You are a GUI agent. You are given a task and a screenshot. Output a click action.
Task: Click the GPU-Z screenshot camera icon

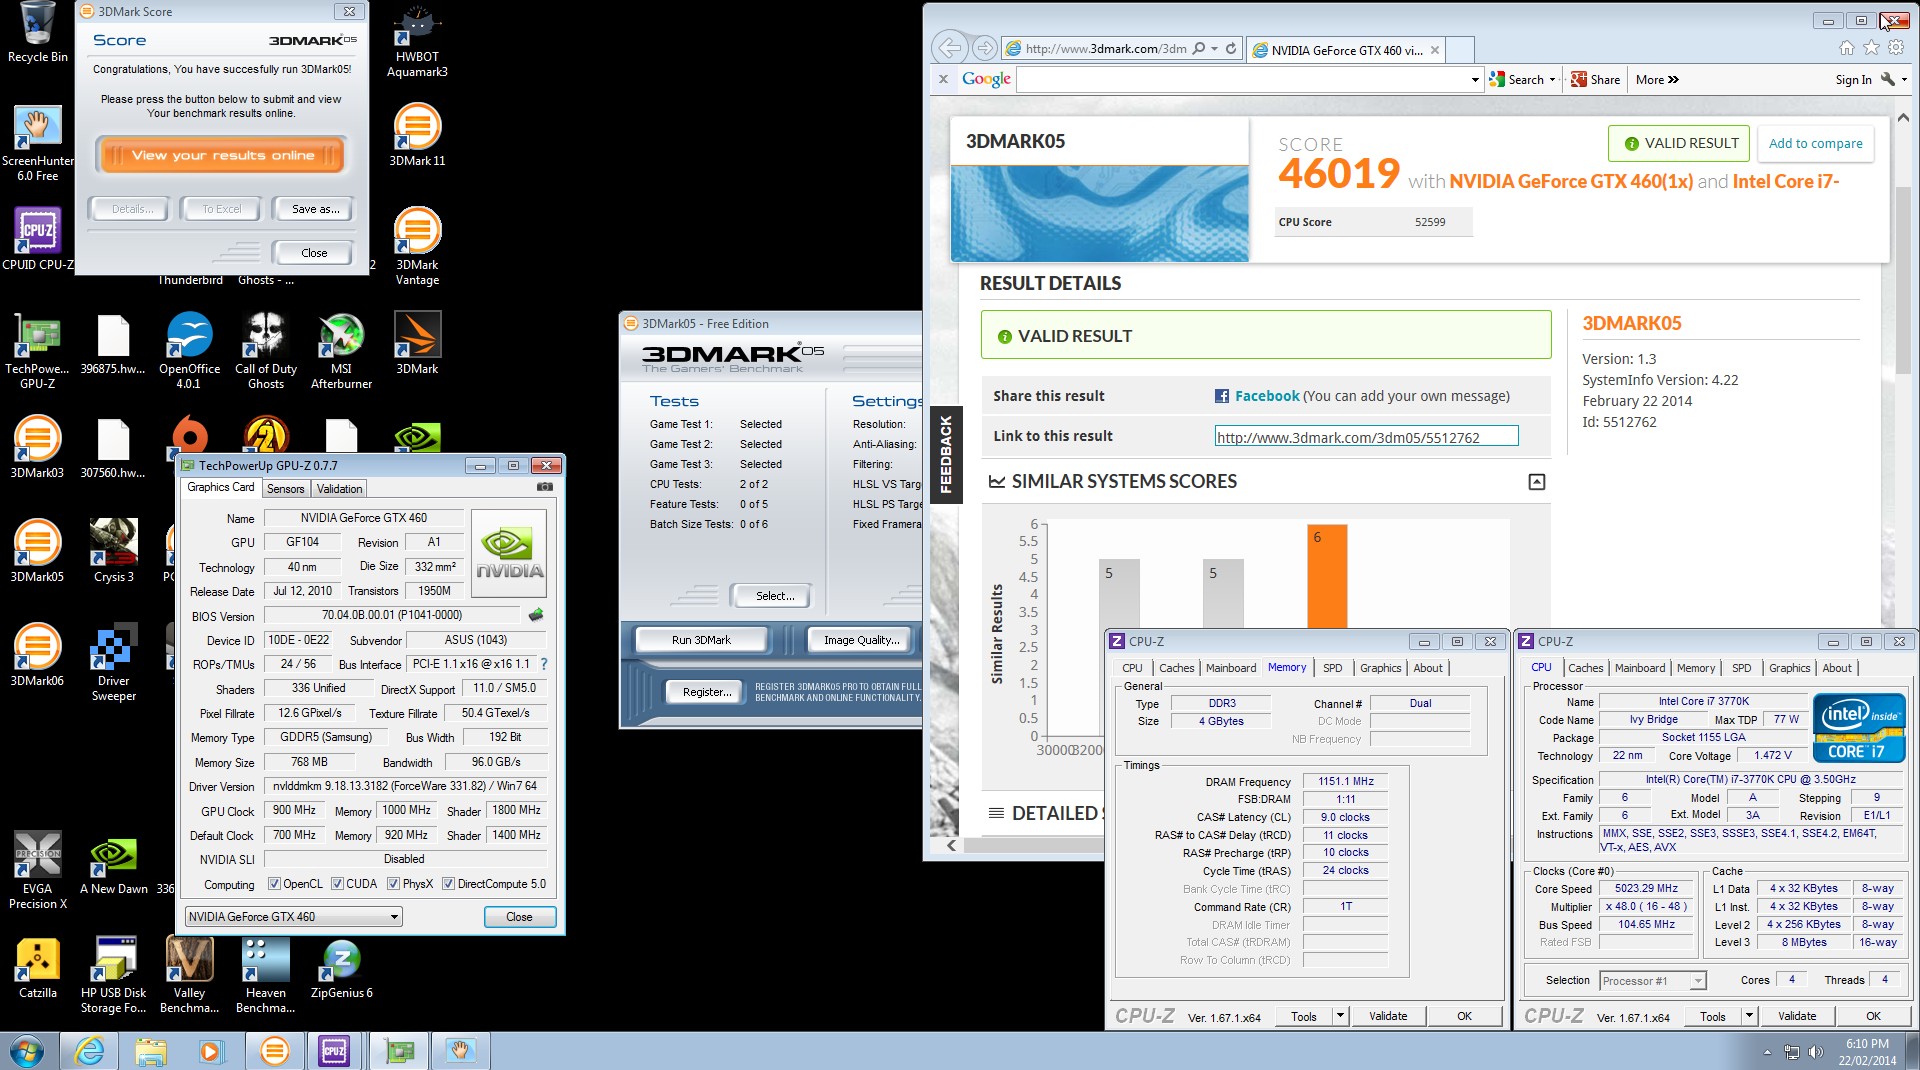(x=545, y=487)
